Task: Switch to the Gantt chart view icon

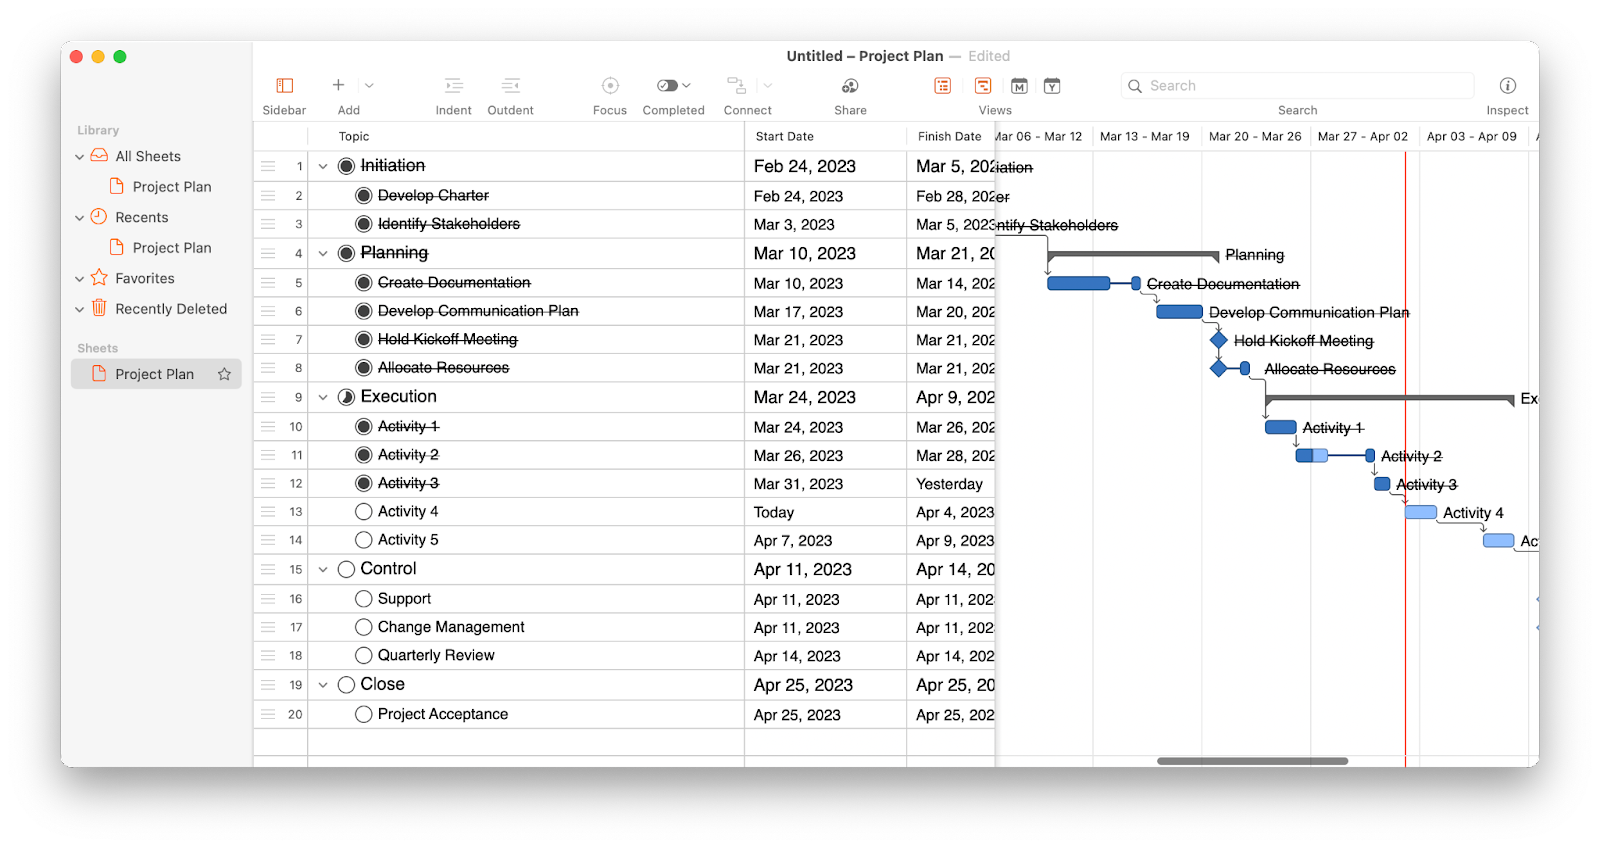Action: pos(983,86)
